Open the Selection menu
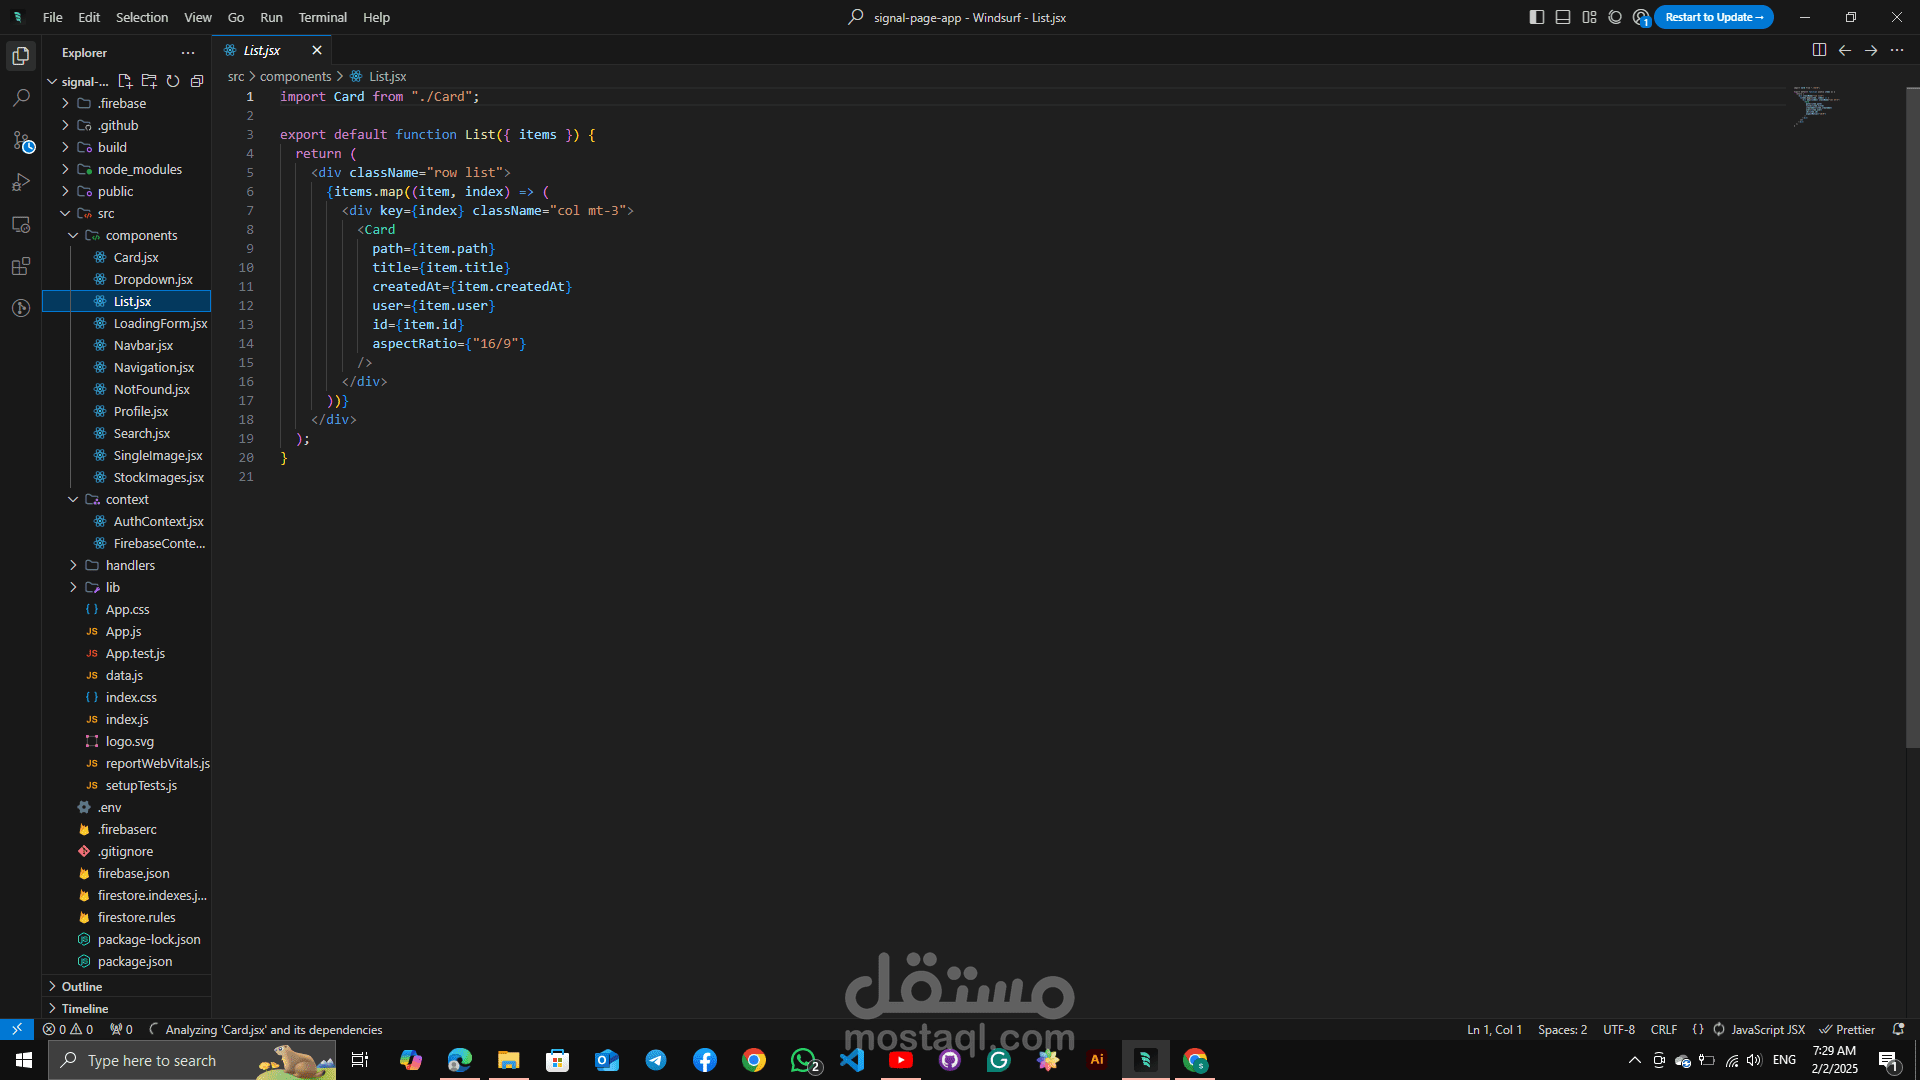The height and width of the screenshot is (1080, 1920). pos(142,17)
